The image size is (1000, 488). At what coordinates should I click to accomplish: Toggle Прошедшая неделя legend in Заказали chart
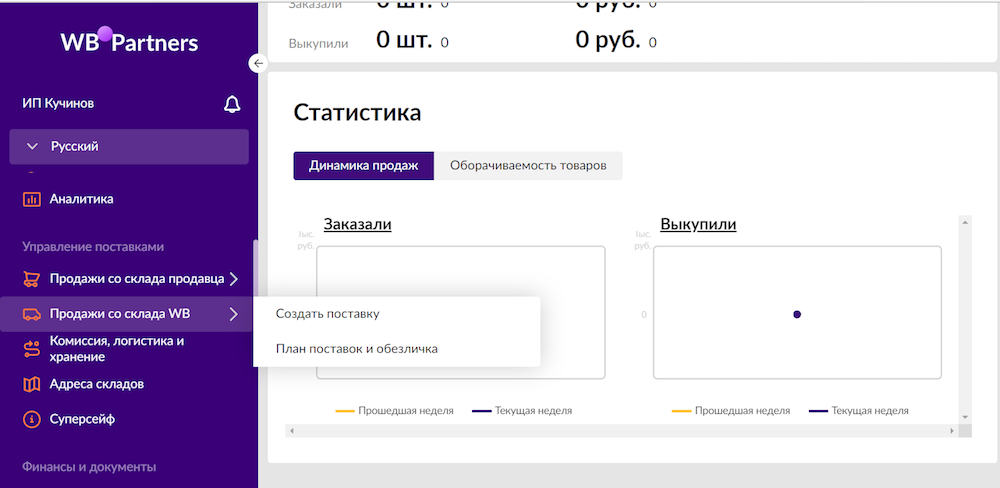coord(395,411)
